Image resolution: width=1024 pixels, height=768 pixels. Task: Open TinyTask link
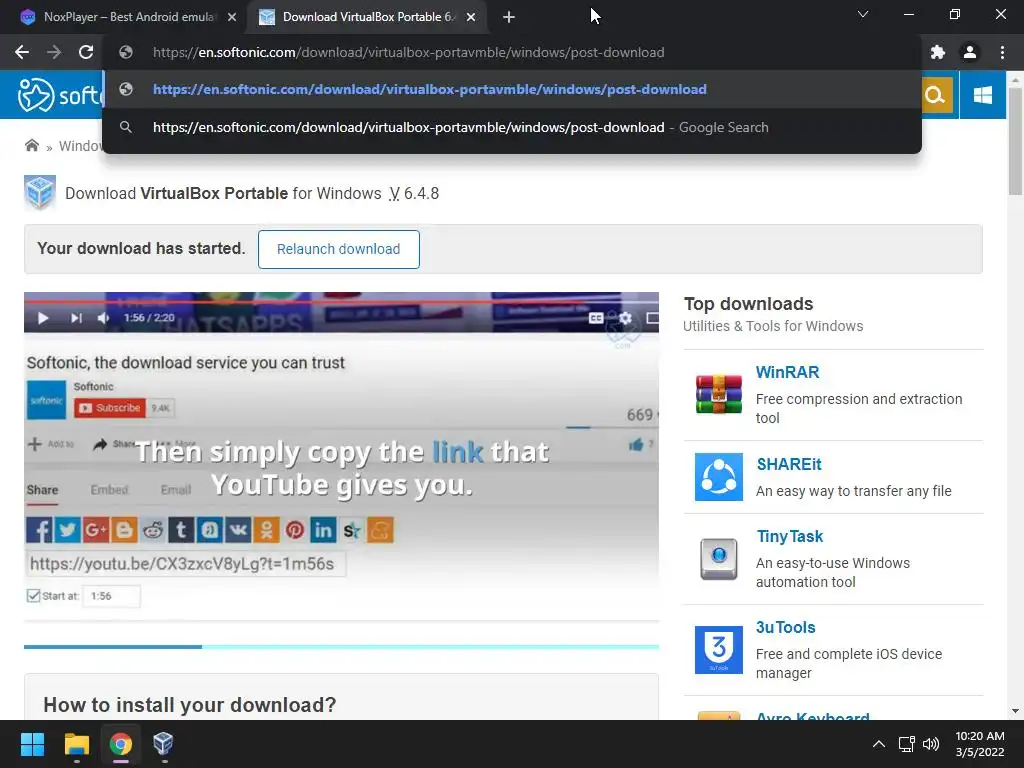[x=790, y=537]
